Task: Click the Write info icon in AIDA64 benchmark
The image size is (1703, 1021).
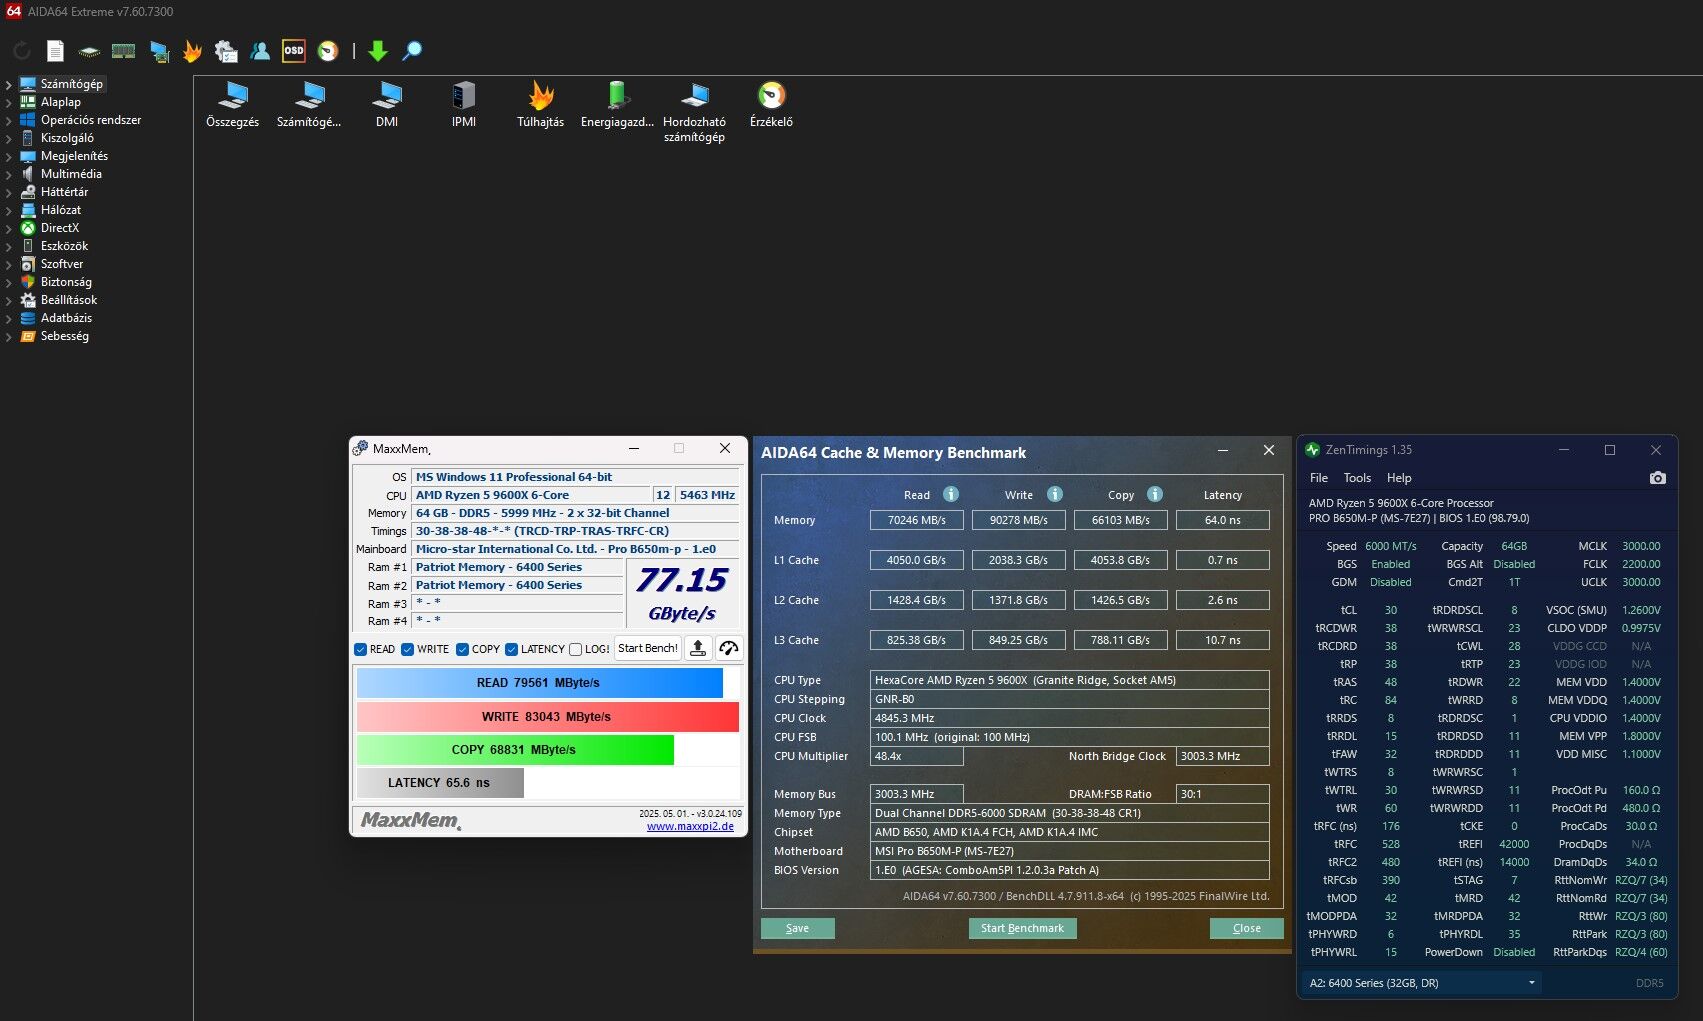Action: [1054, 494]
